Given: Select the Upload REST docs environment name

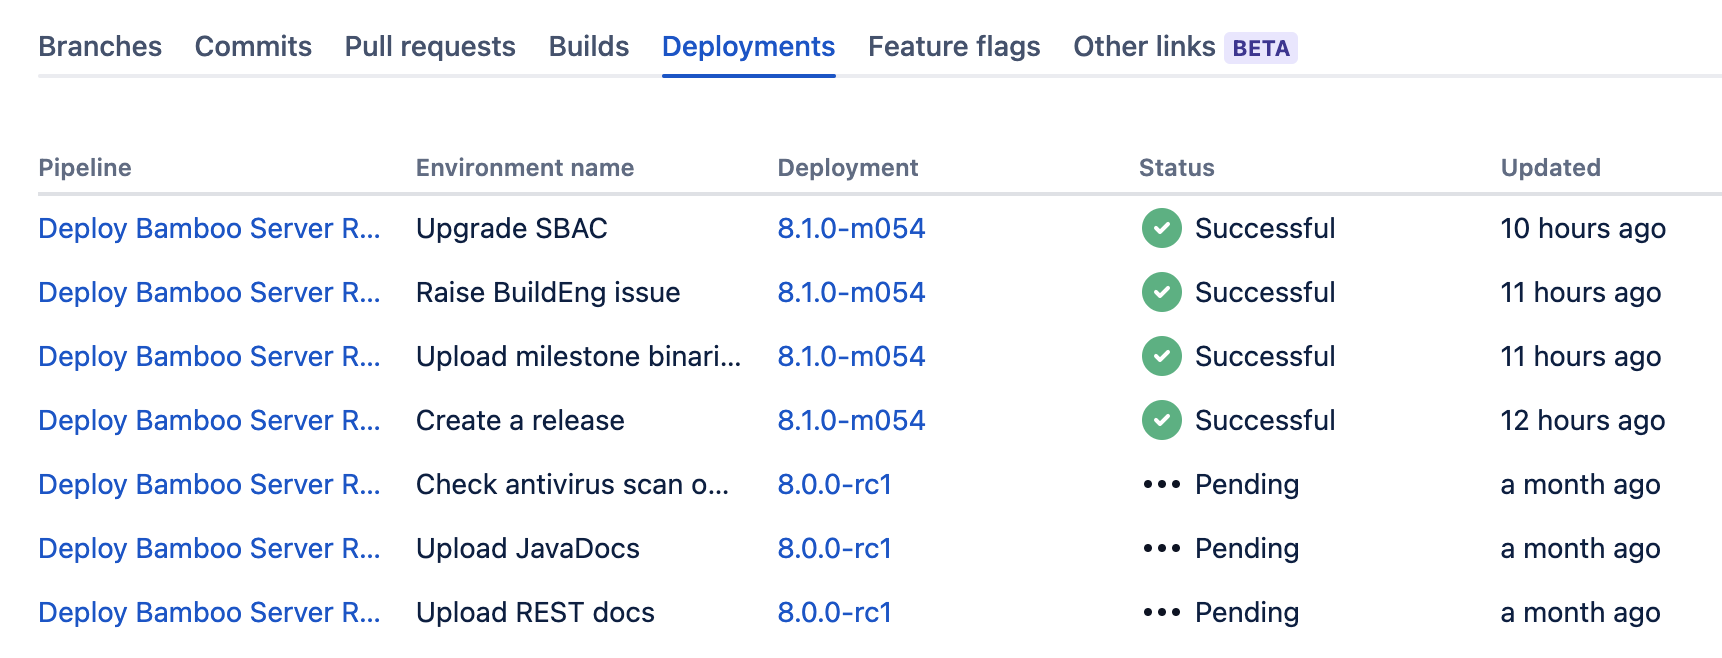Looking at the screenshot, I should point(535,612).
